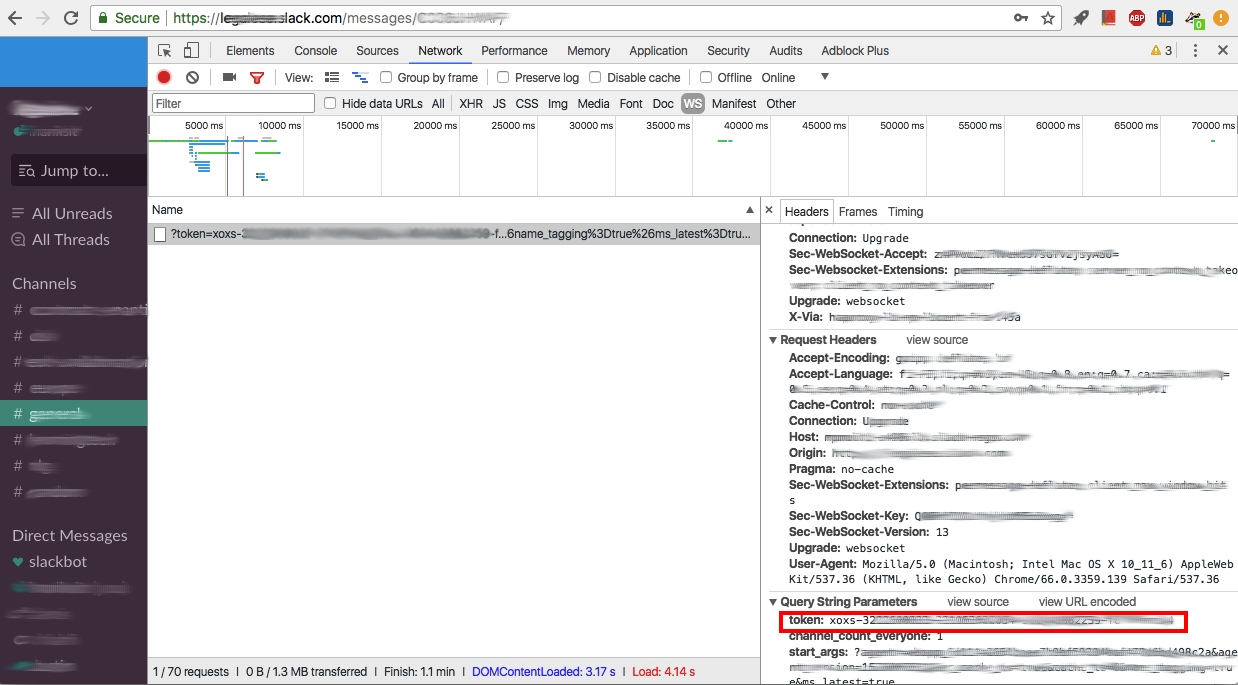This screenshot has width=1238, height=685.
Task: Click the key saved-password icon
Action: click(x=1021, y=18)
